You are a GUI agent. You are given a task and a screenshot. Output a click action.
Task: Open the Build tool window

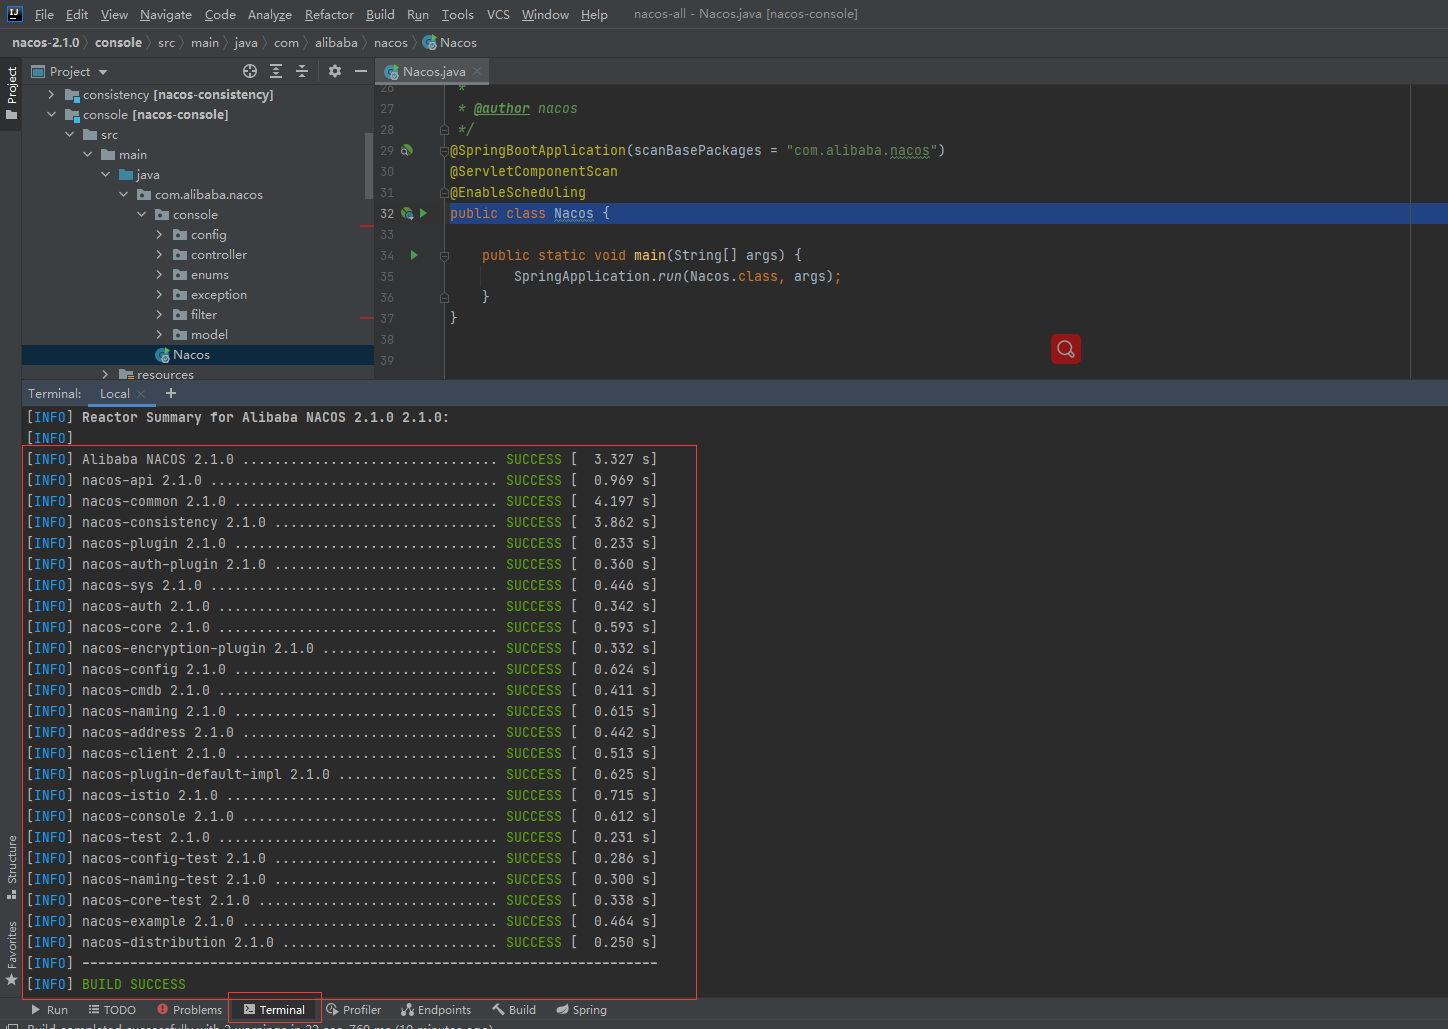[514, 1010]
